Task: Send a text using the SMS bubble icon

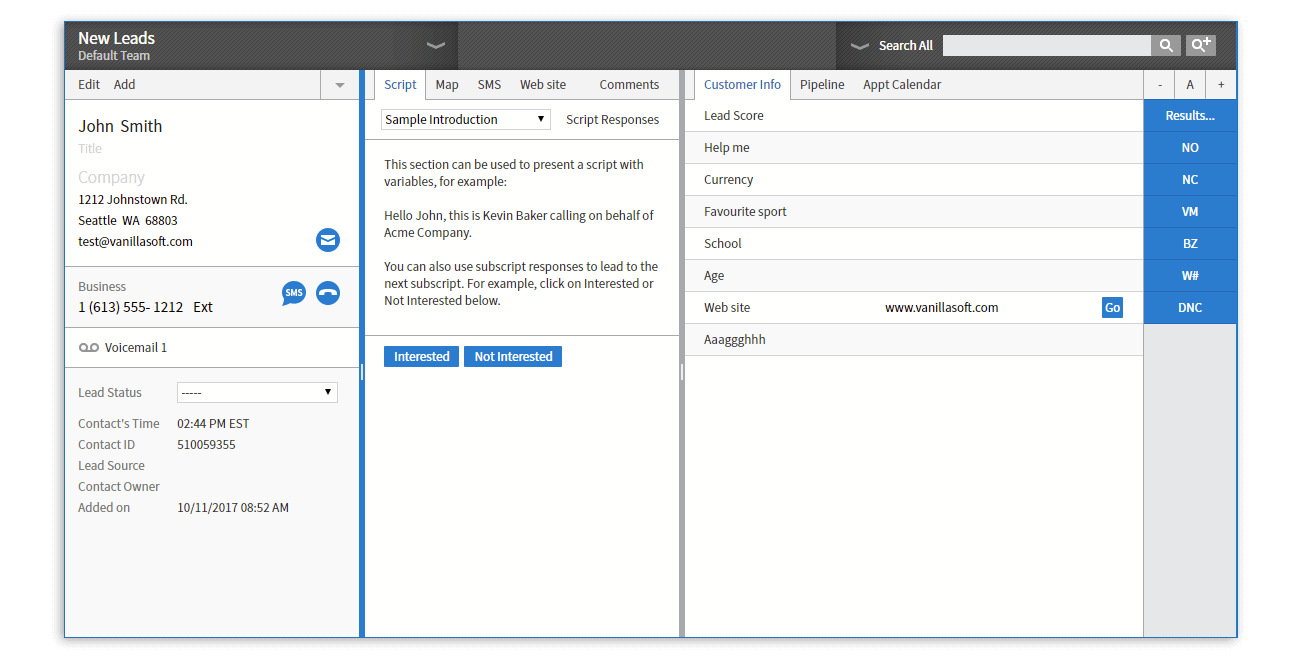Action: [293, 293]
